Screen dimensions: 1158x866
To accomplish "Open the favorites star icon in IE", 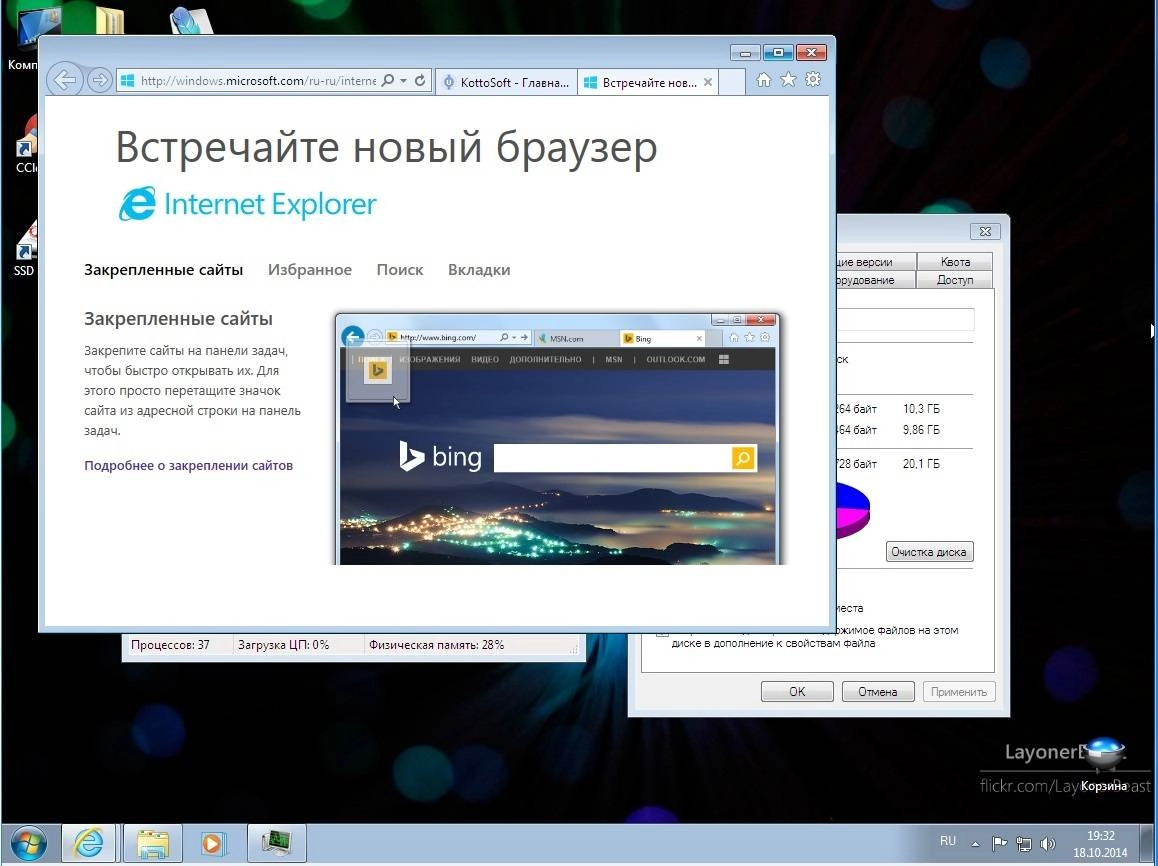I will pyautogui.click(x=789, y=79).
